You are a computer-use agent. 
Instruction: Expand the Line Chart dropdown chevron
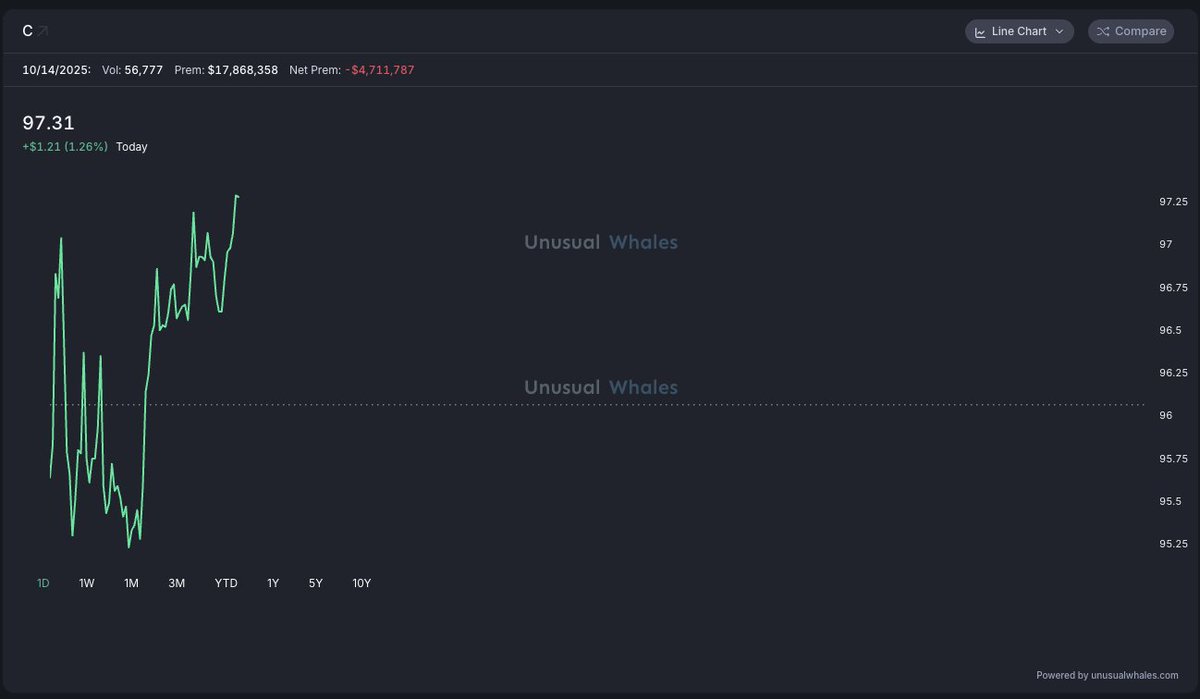pyautogui.click(x=1059, y=32)
